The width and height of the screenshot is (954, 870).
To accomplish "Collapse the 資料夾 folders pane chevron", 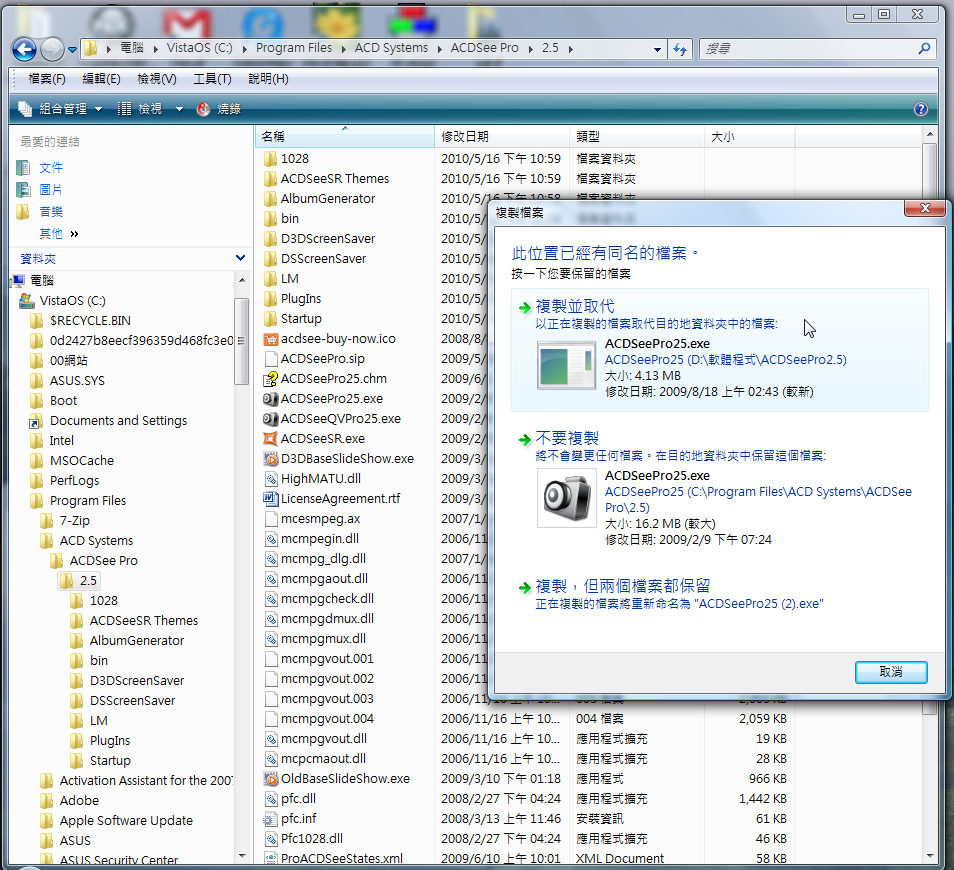I will (x=240, y=259).
